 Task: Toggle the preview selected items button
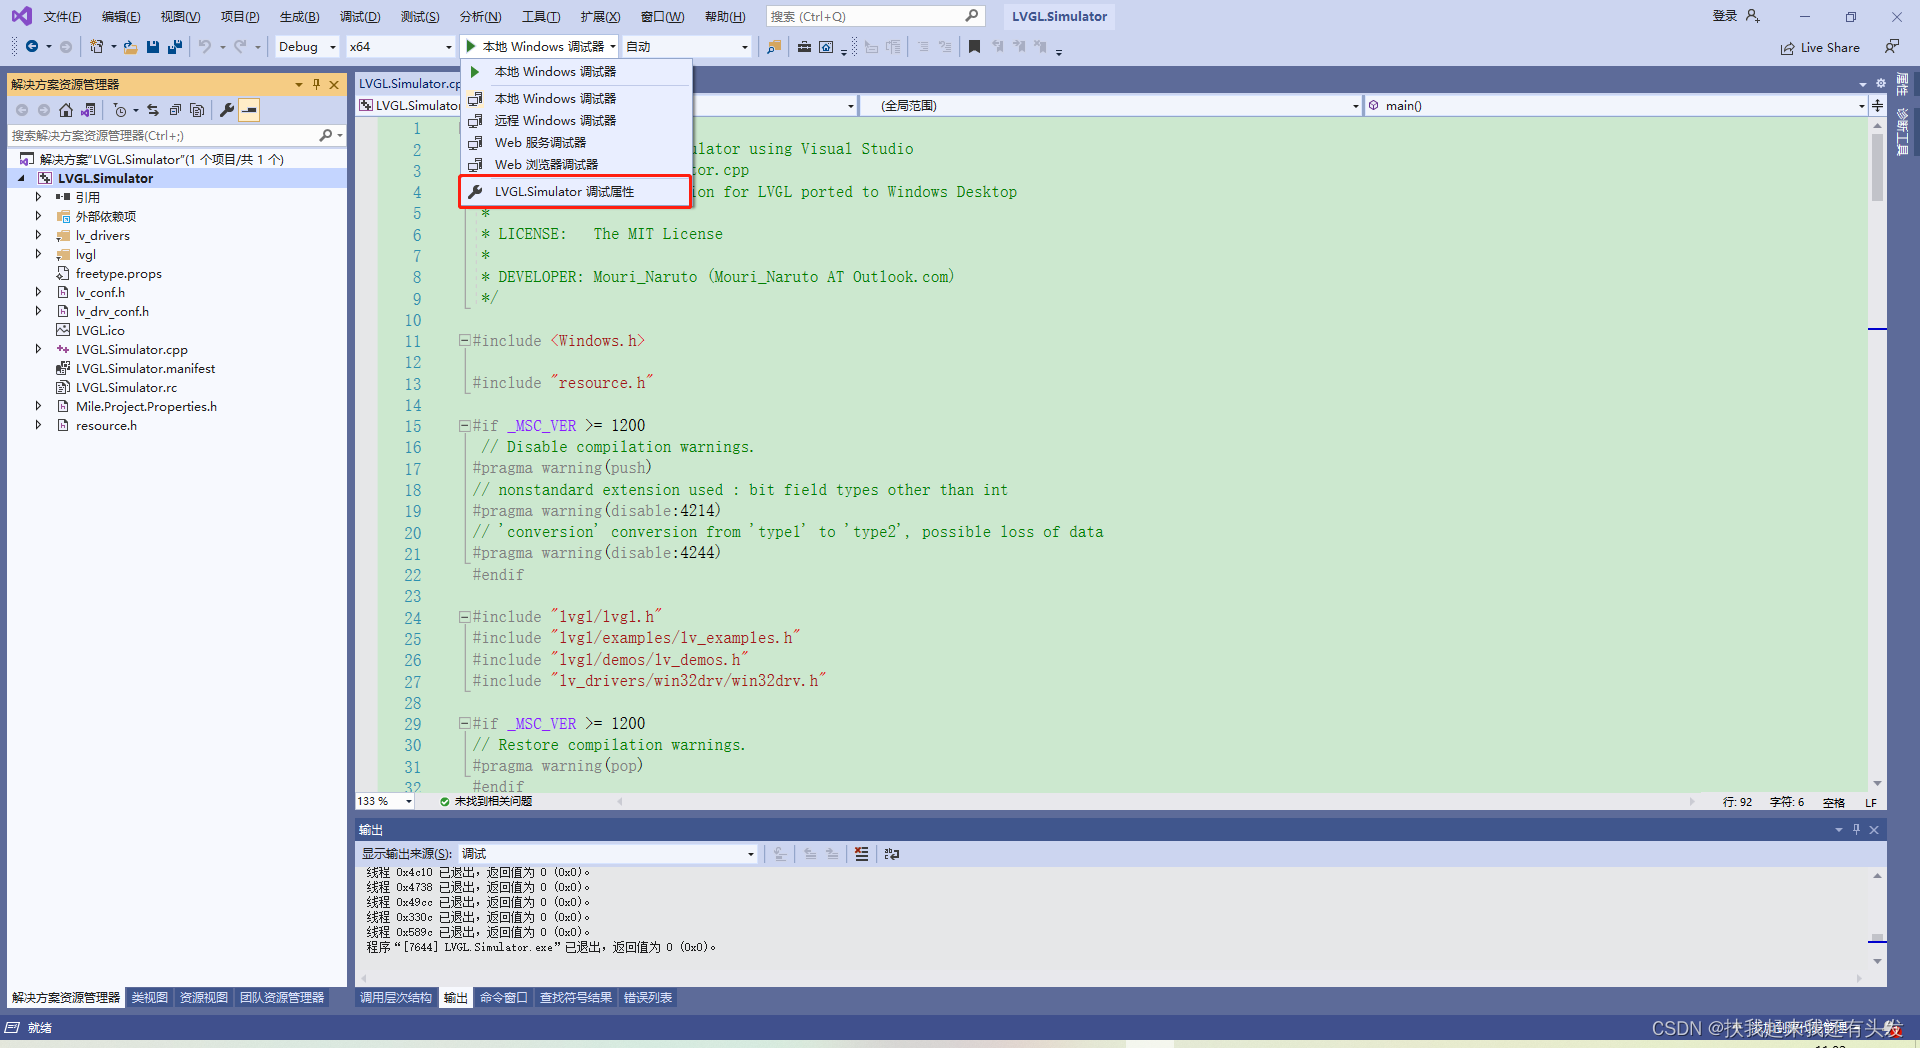250,110
